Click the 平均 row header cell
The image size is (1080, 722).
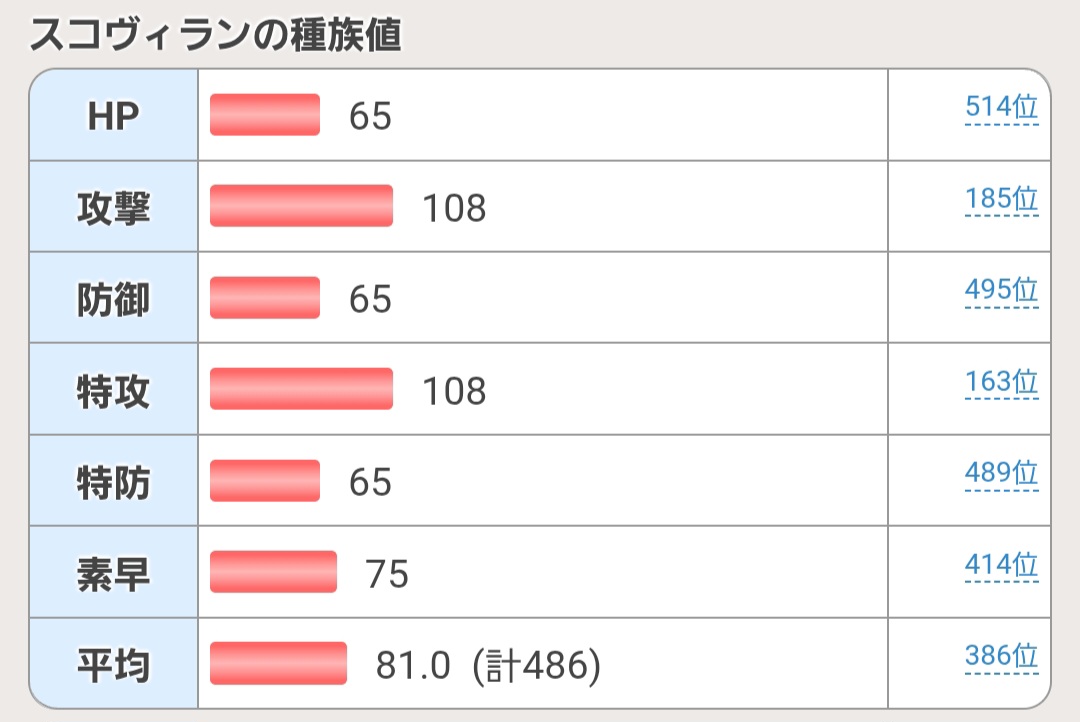pos(113,665)
